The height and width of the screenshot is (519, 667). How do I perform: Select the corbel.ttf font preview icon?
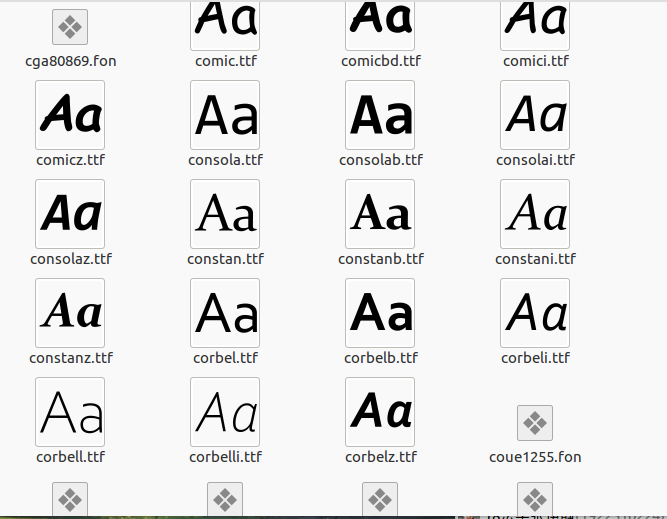coord(225,313)
